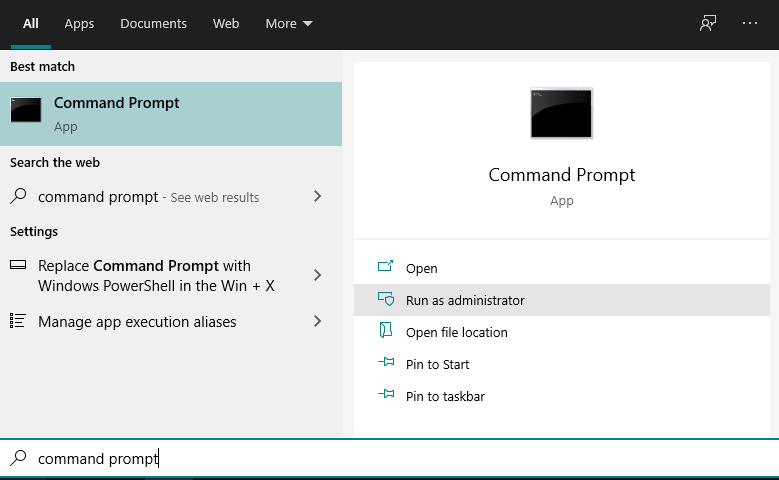Expand arrow for Replace Command Prompt setting

tap(317, 275)
